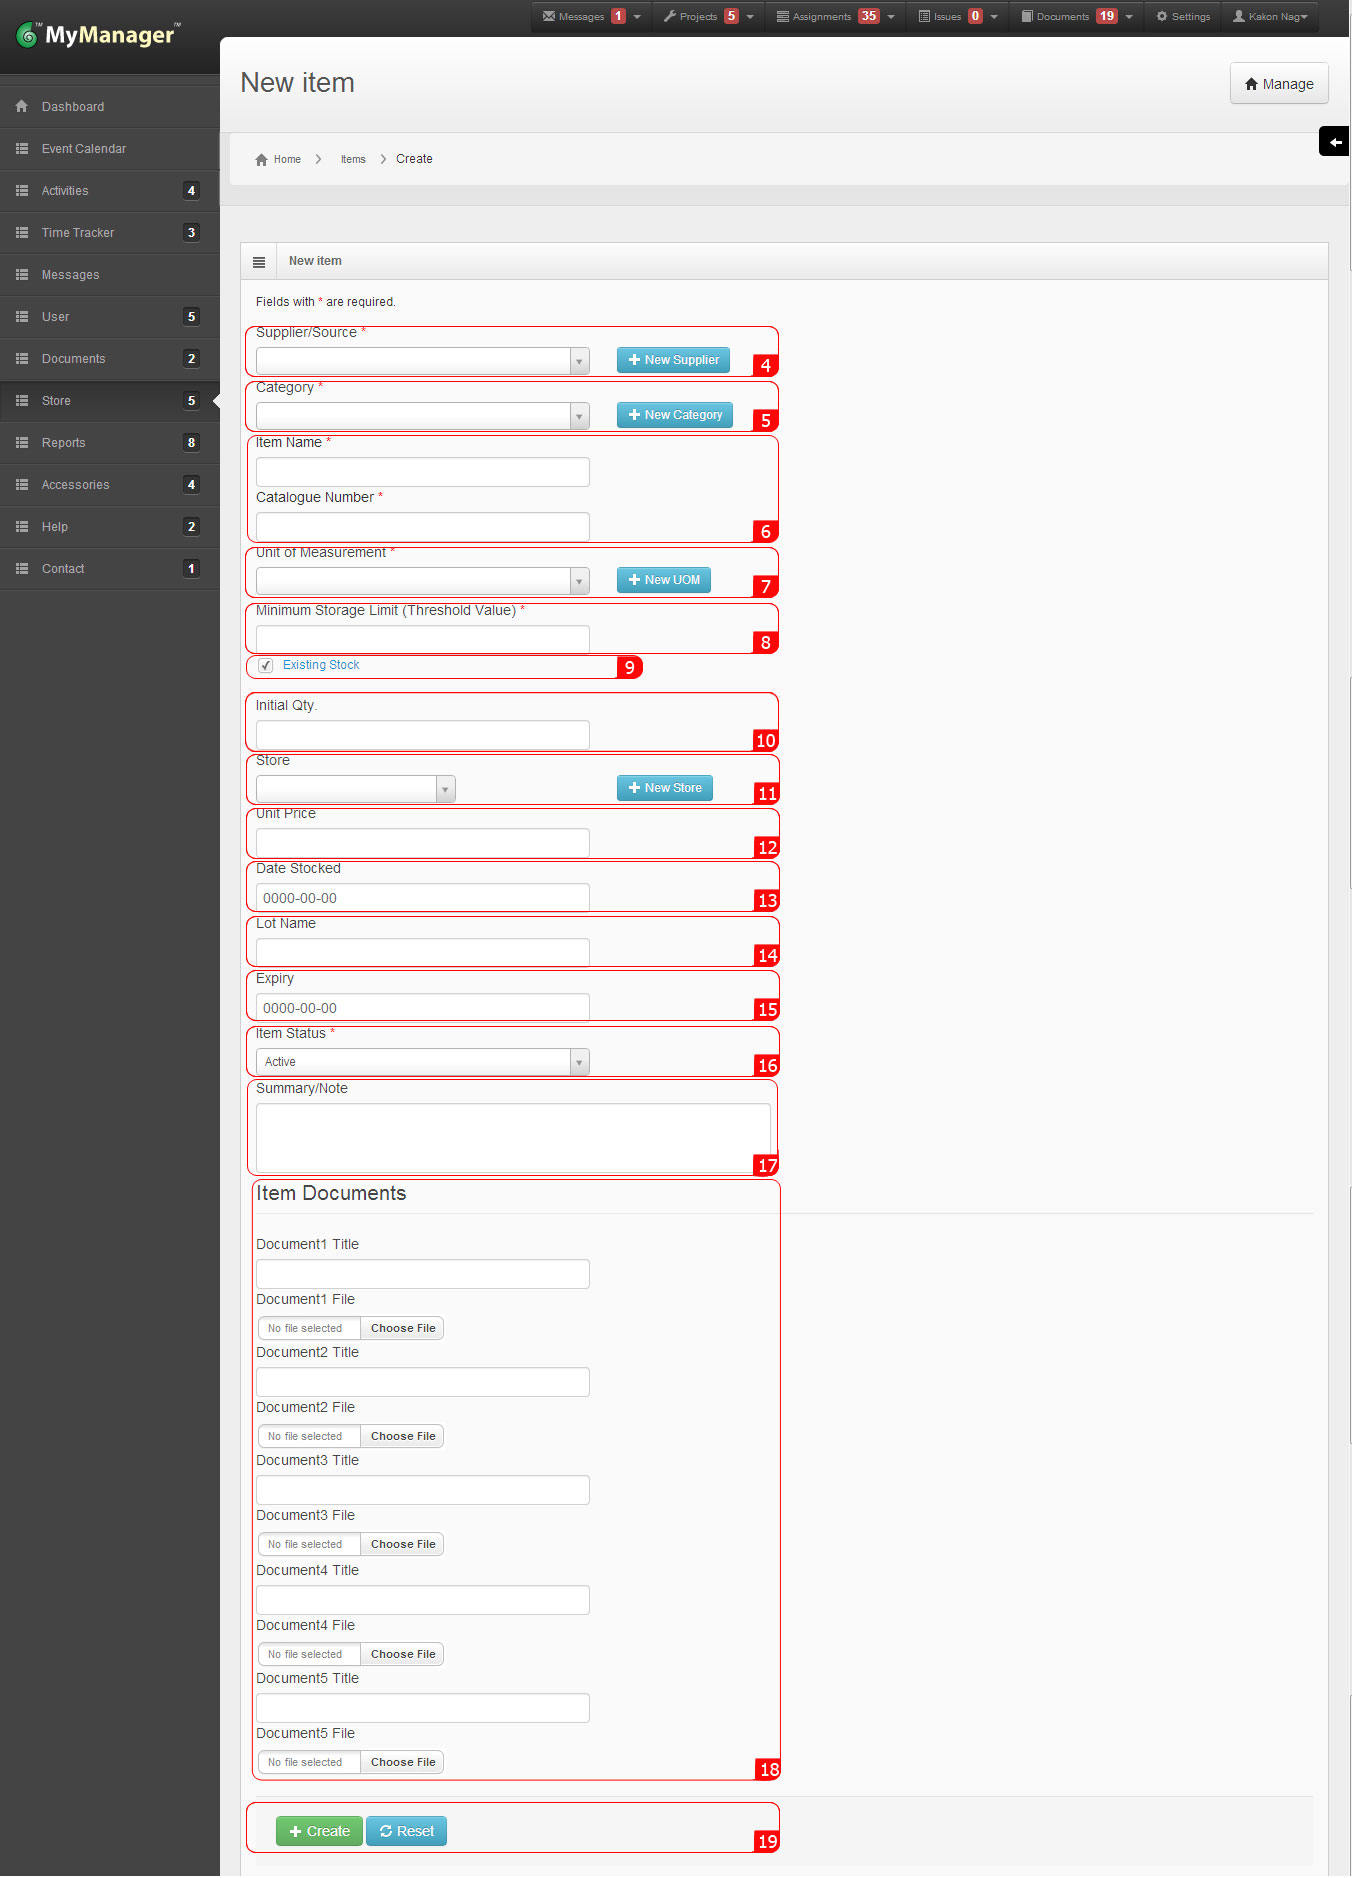The width and height of the screenshot is (1352, 1878).
Task: Click the New Supplier button
Action: (x=673, y=360)
